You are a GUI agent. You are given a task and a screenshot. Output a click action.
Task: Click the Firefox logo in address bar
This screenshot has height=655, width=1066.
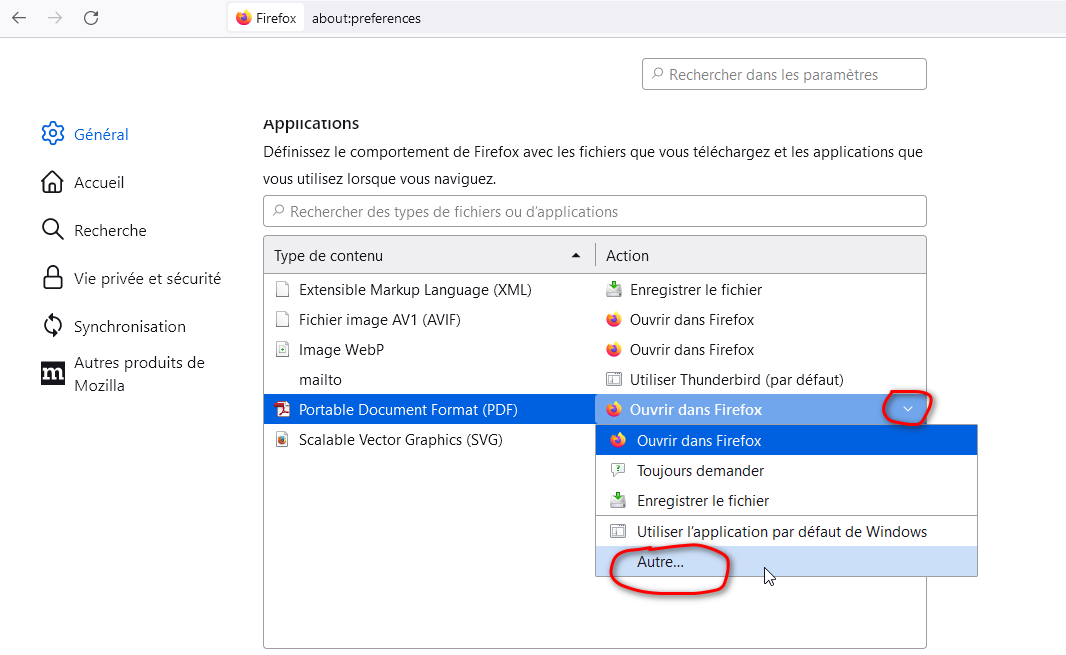pos(244,18)
